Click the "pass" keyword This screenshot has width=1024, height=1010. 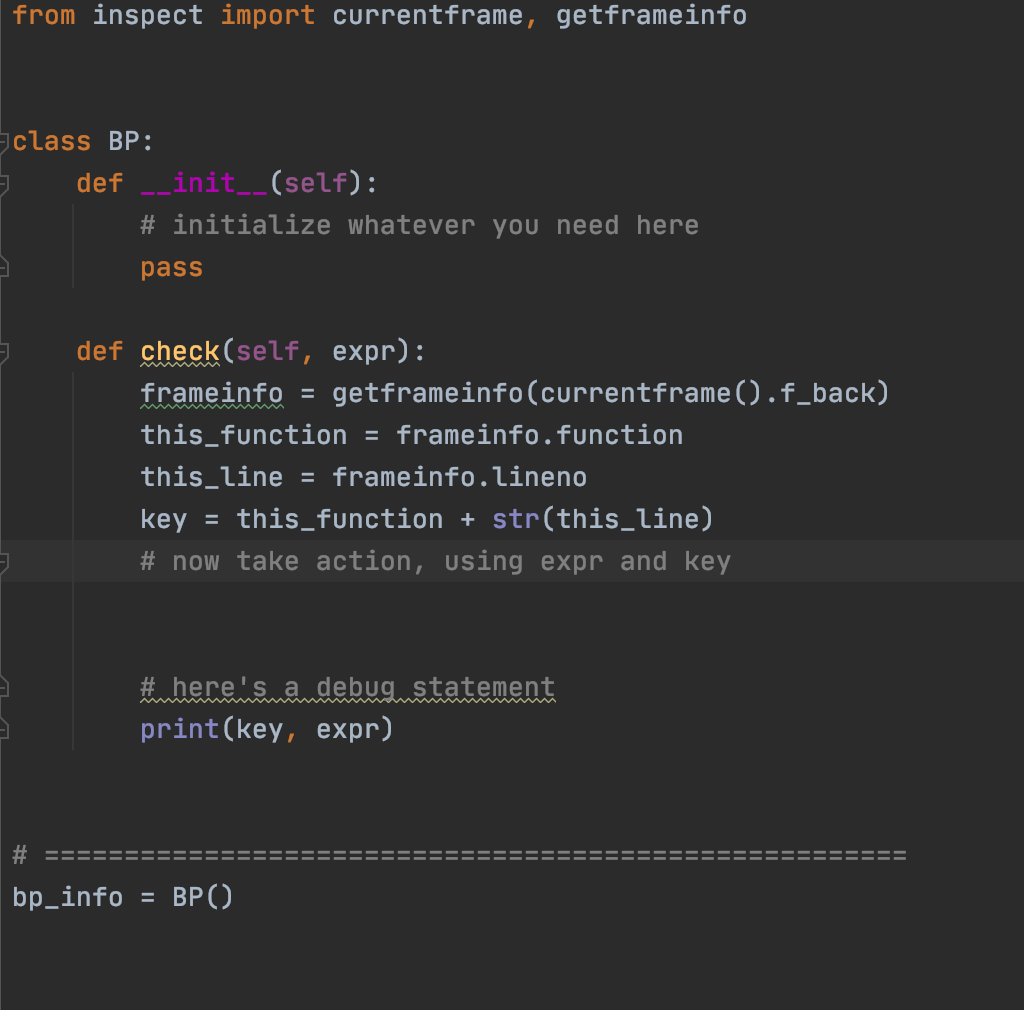point(172,268)
